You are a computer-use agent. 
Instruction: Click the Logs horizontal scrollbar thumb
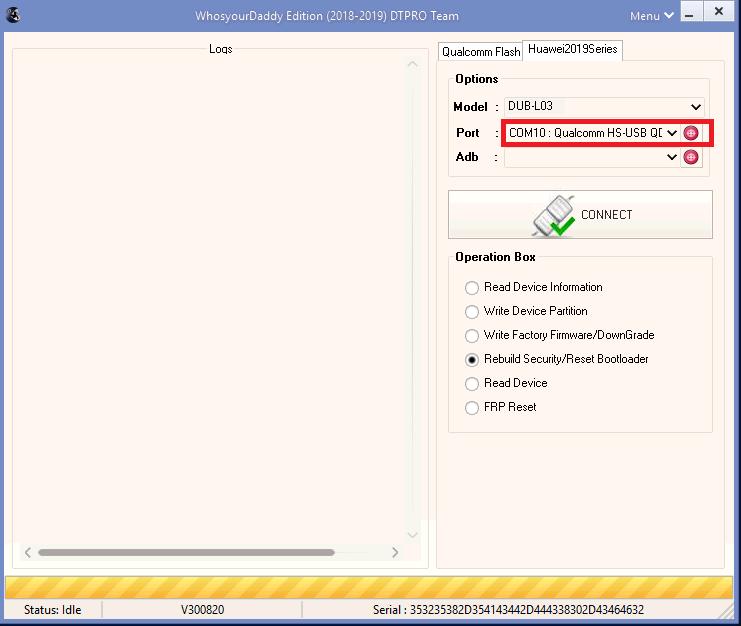pos(186,552)
